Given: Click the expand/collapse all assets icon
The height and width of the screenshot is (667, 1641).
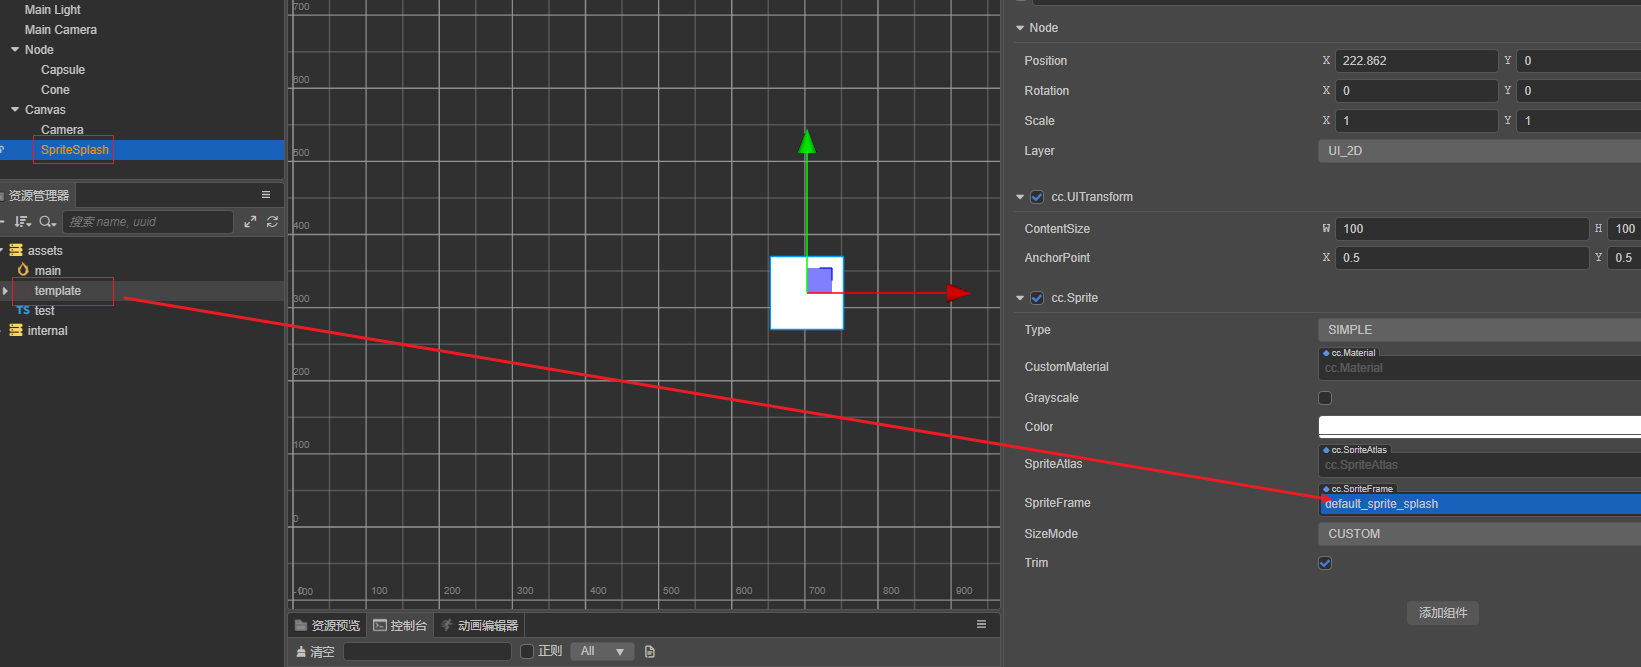Looking at the screenshot, I should point(250,222).
